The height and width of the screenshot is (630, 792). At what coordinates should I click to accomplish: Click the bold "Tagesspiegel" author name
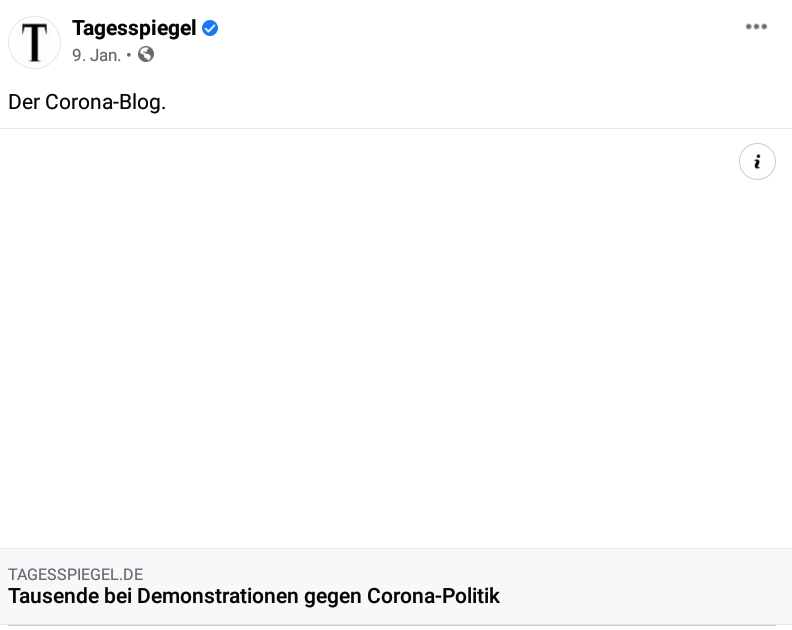tap(134, 28)
